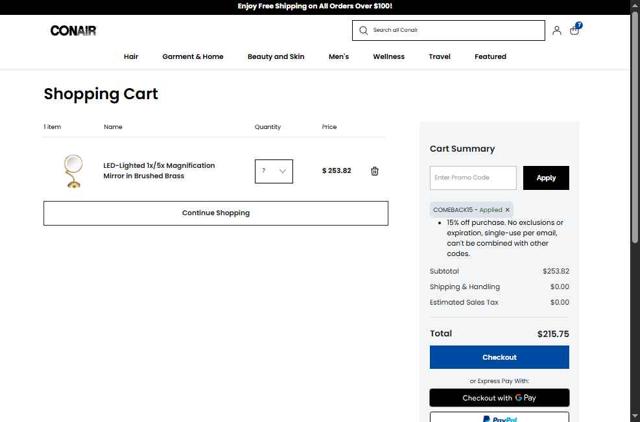Open the user account icon
This screenshot has height=422, width=640.
556,30
